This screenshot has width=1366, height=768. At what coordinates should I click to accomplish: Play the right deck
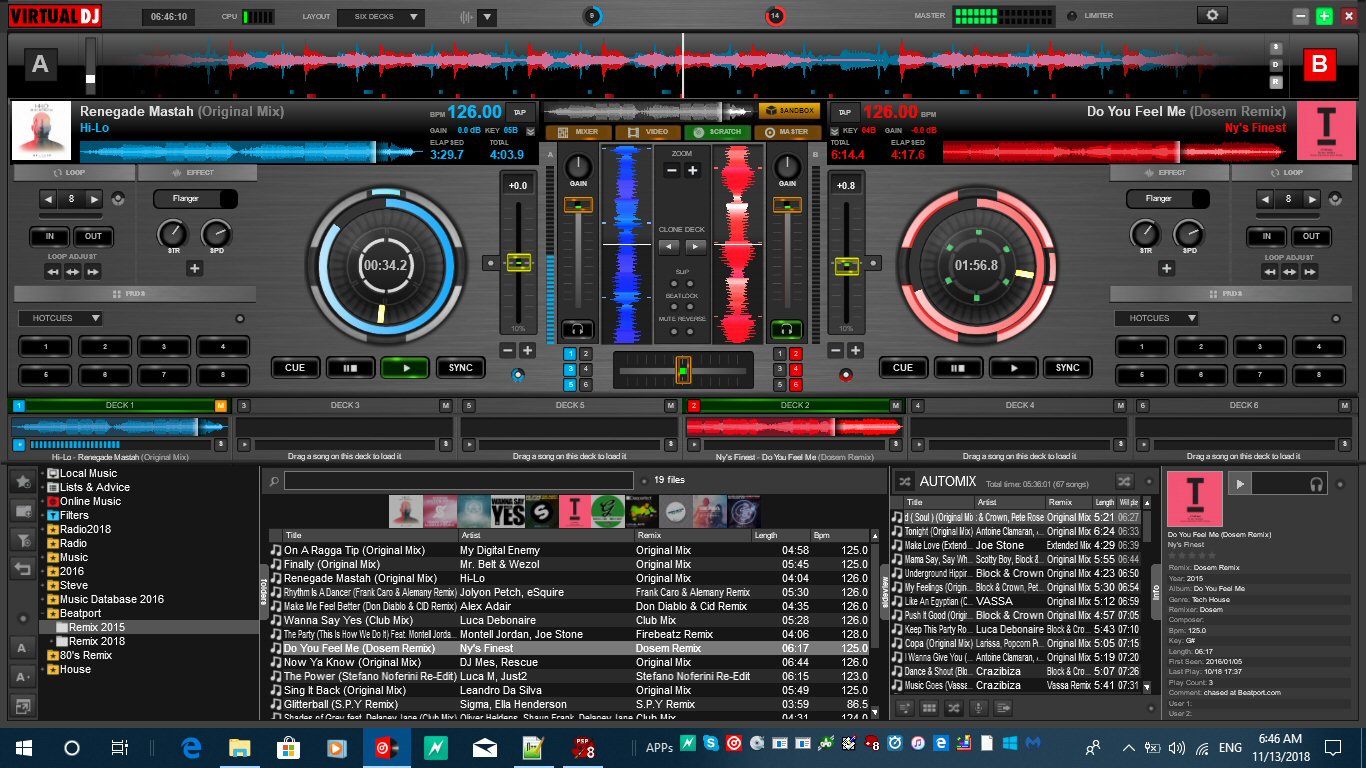click(x=1013, y=367)
